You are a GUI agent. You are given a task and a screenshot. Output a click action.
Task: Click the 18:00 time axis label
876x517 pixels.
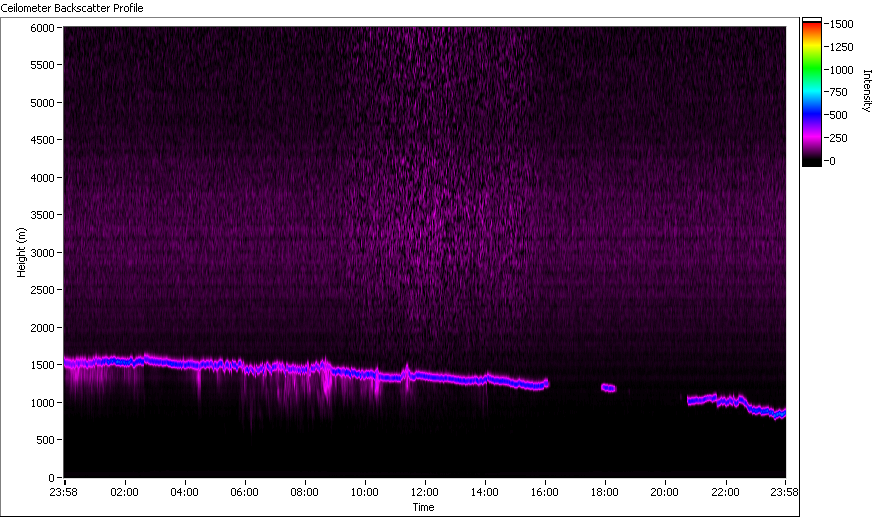coord(604,492)
